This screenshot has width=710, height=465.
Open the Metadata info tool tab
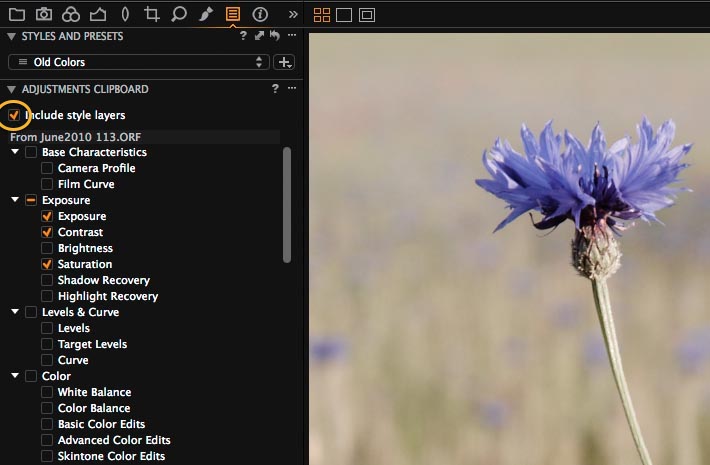[x=260, y=14]
